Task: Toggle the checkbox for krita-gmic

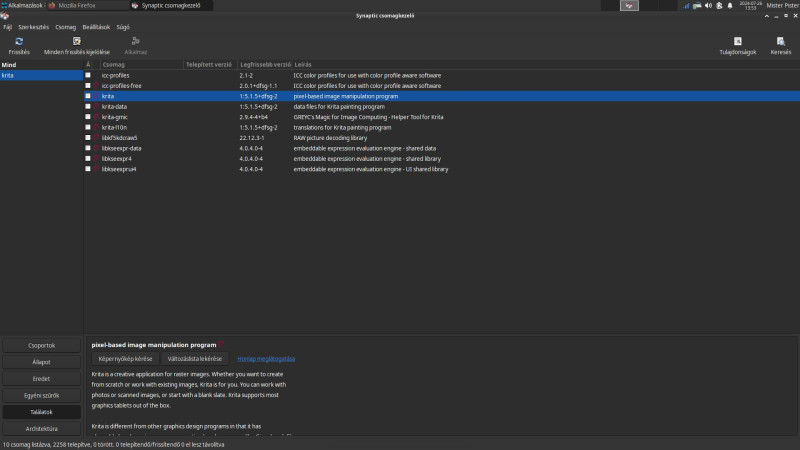Action: point(88,117)
